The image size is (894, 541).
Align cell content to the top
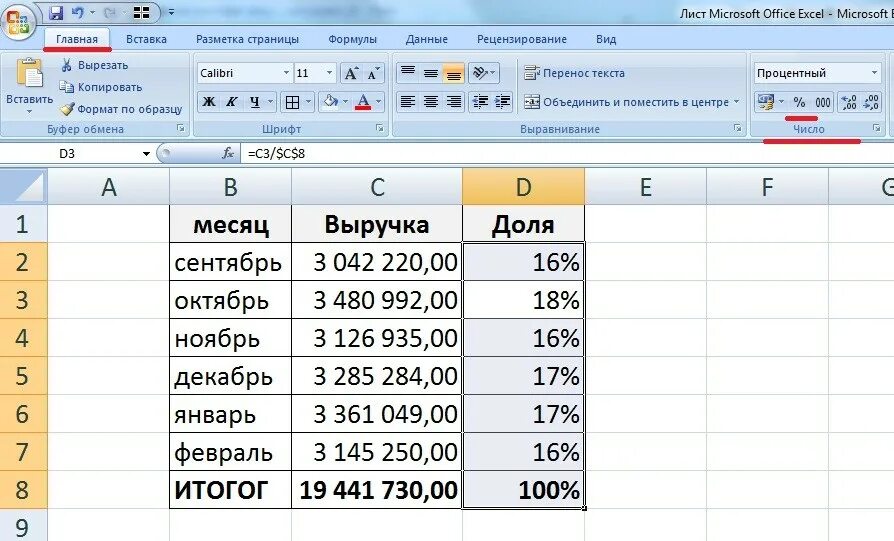408,73
